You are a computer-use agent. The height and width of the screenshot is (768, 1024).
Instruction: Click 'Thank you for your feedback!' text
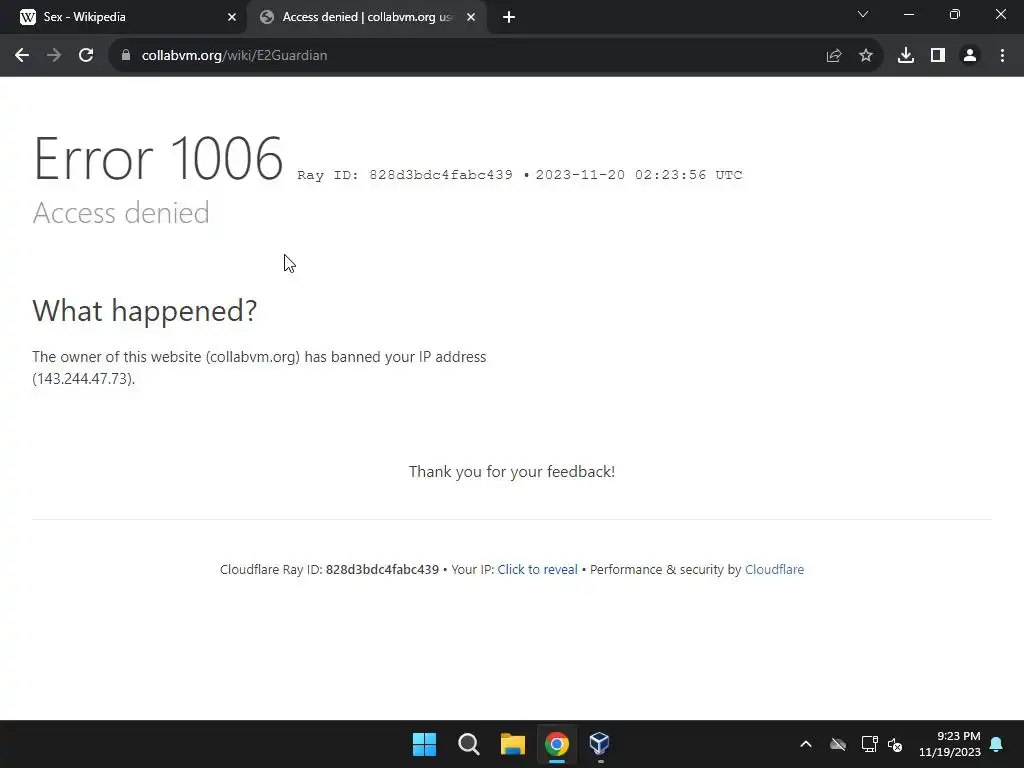pyautogui.click(x=512, y=472)
